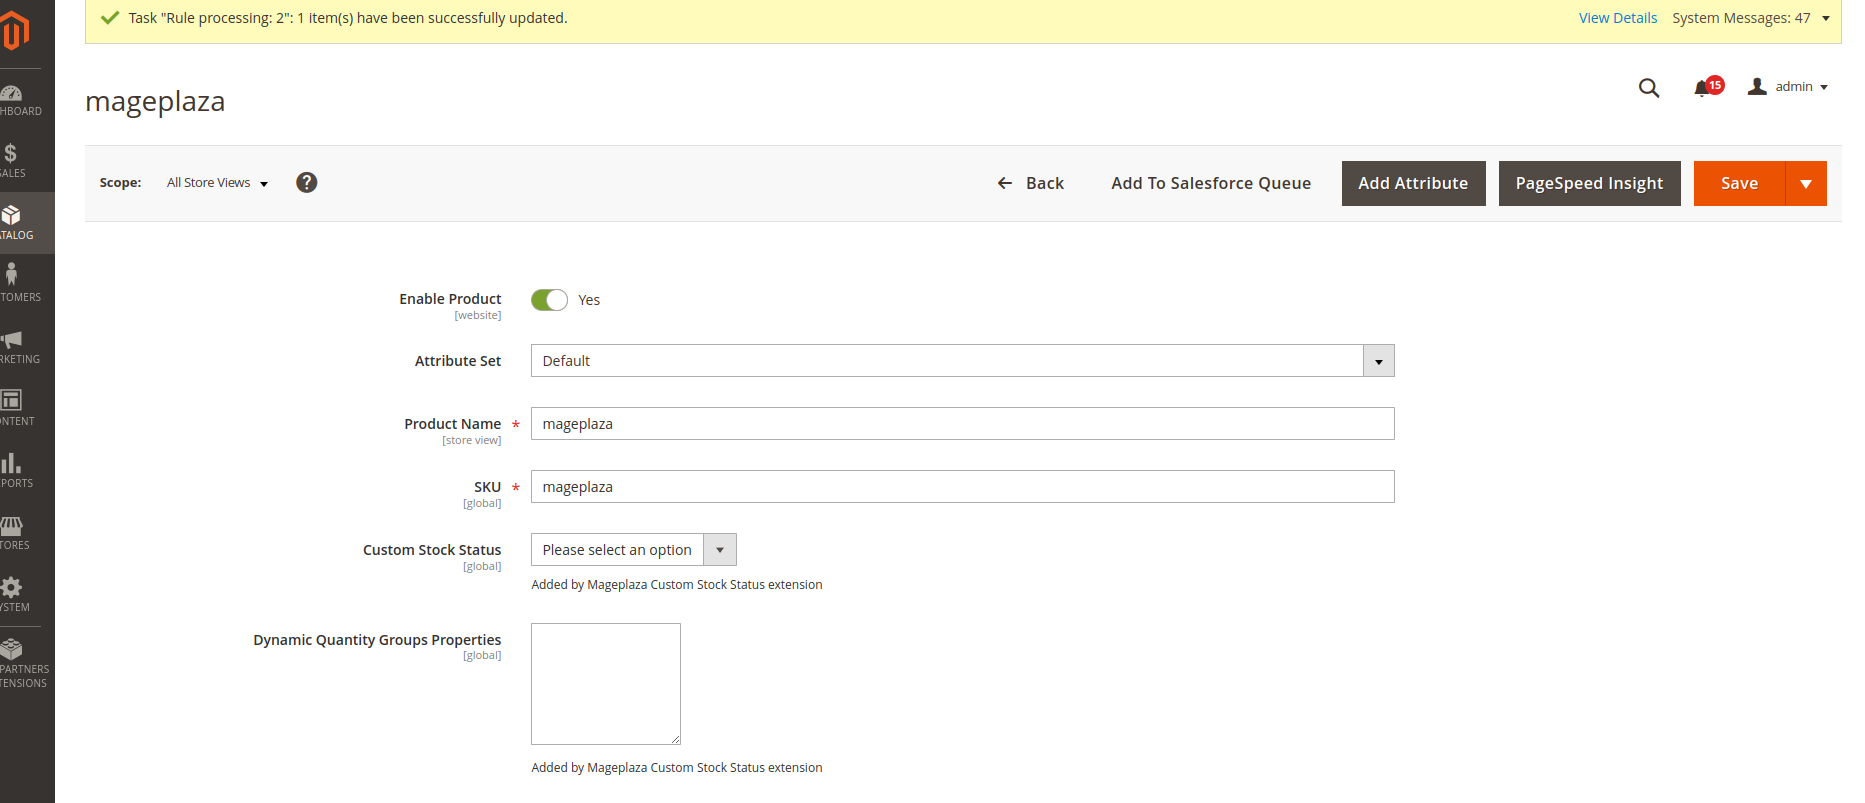
Task: Open the Sales dollar-sign menu
Action: click(12, 160)
